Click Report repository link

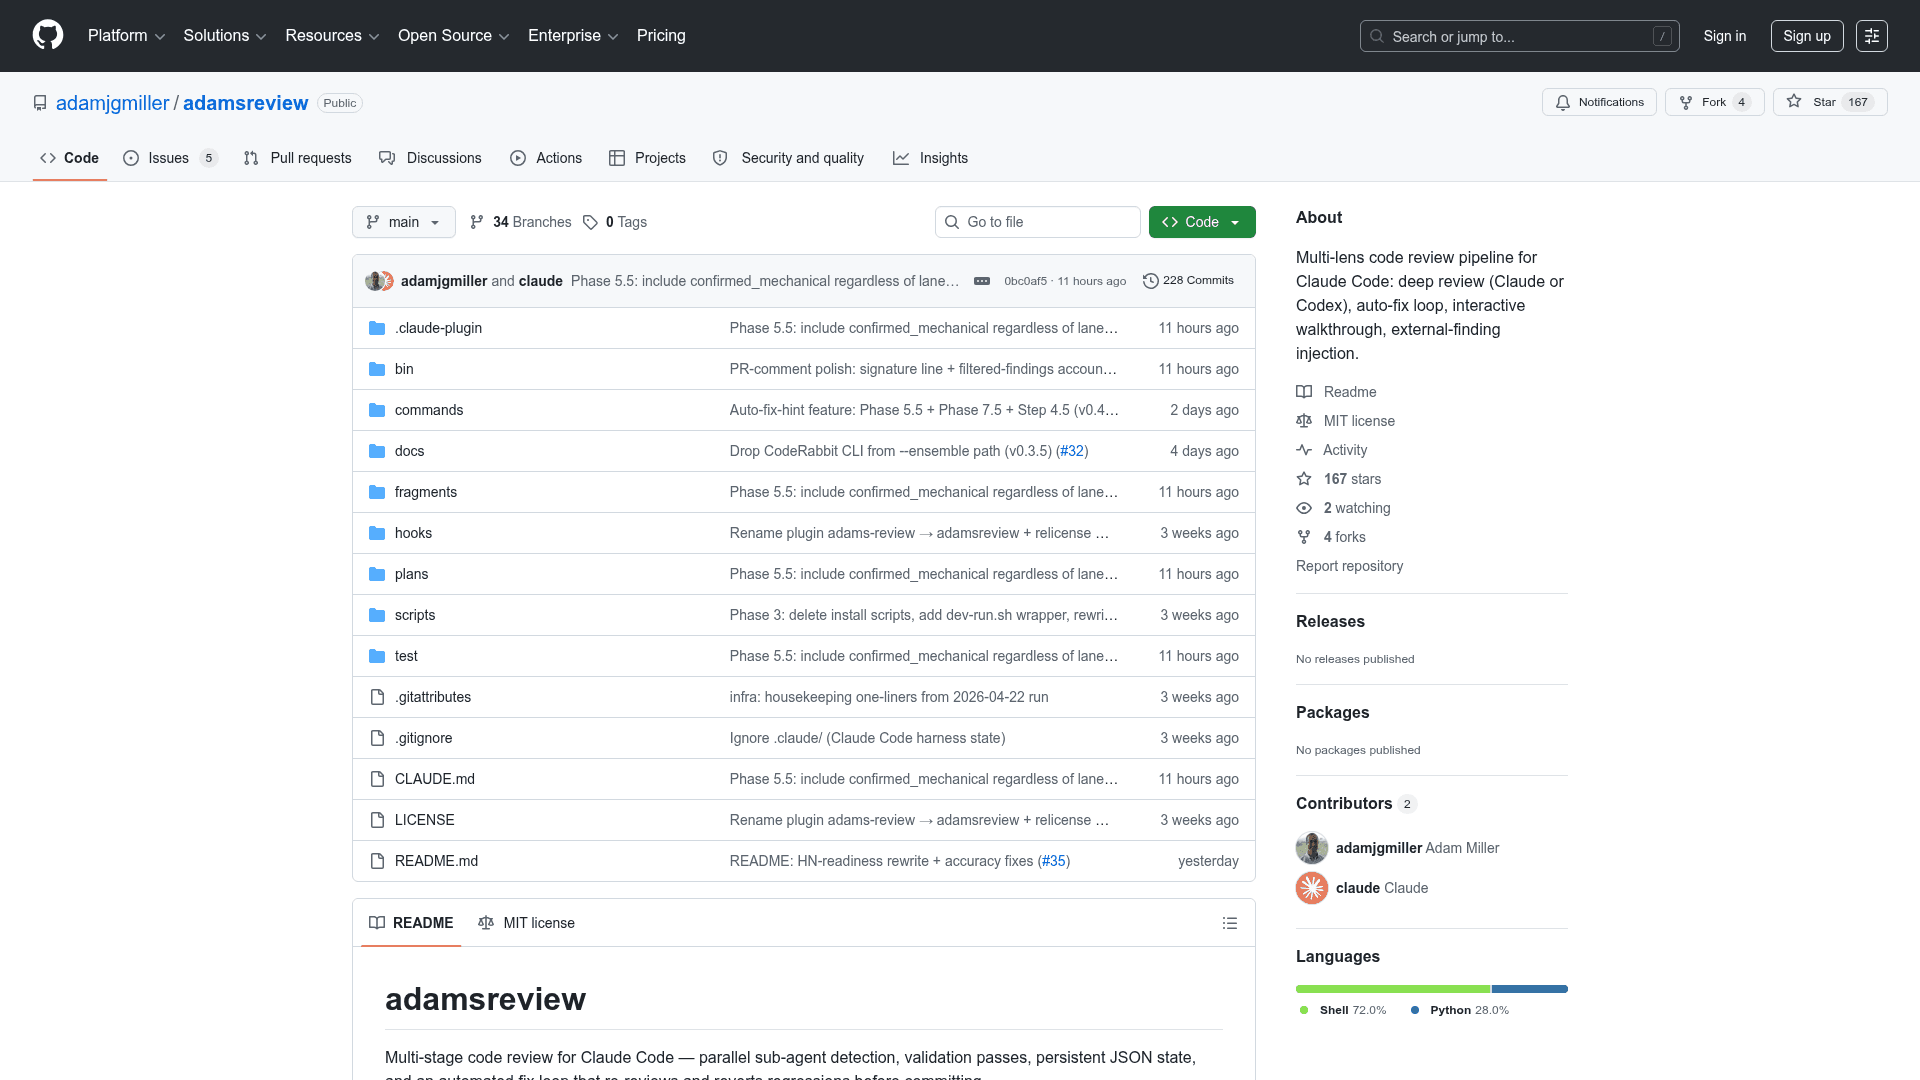(x=1349, y=566)
